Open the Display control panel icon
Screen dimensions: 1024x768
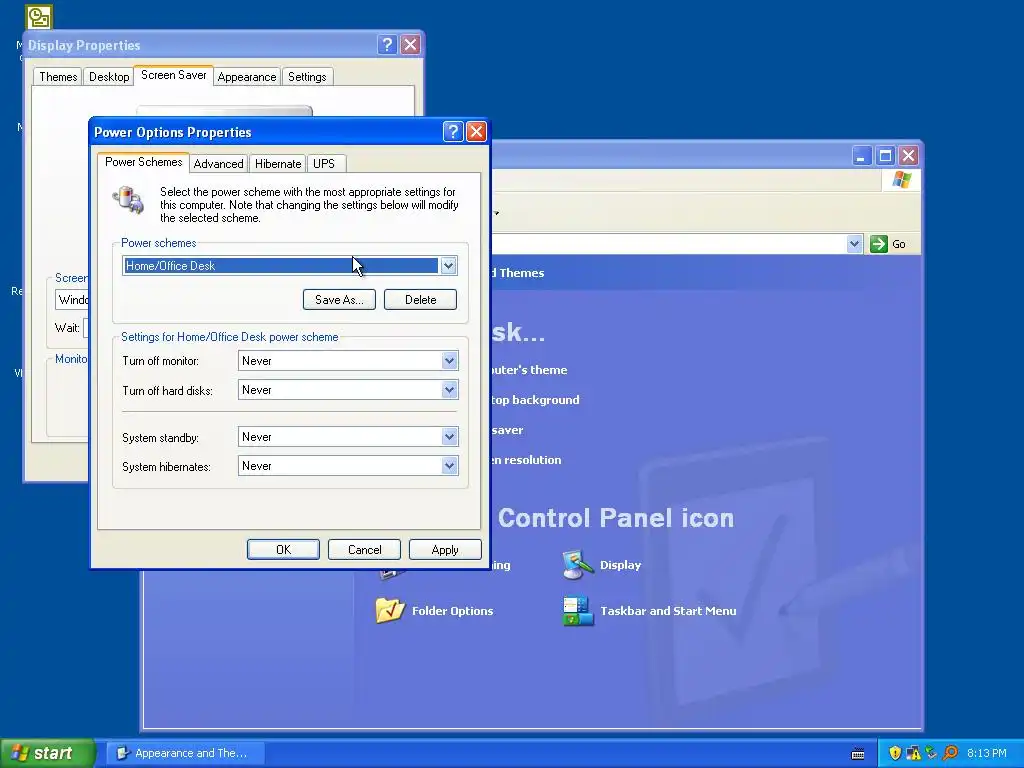[577, 565]
